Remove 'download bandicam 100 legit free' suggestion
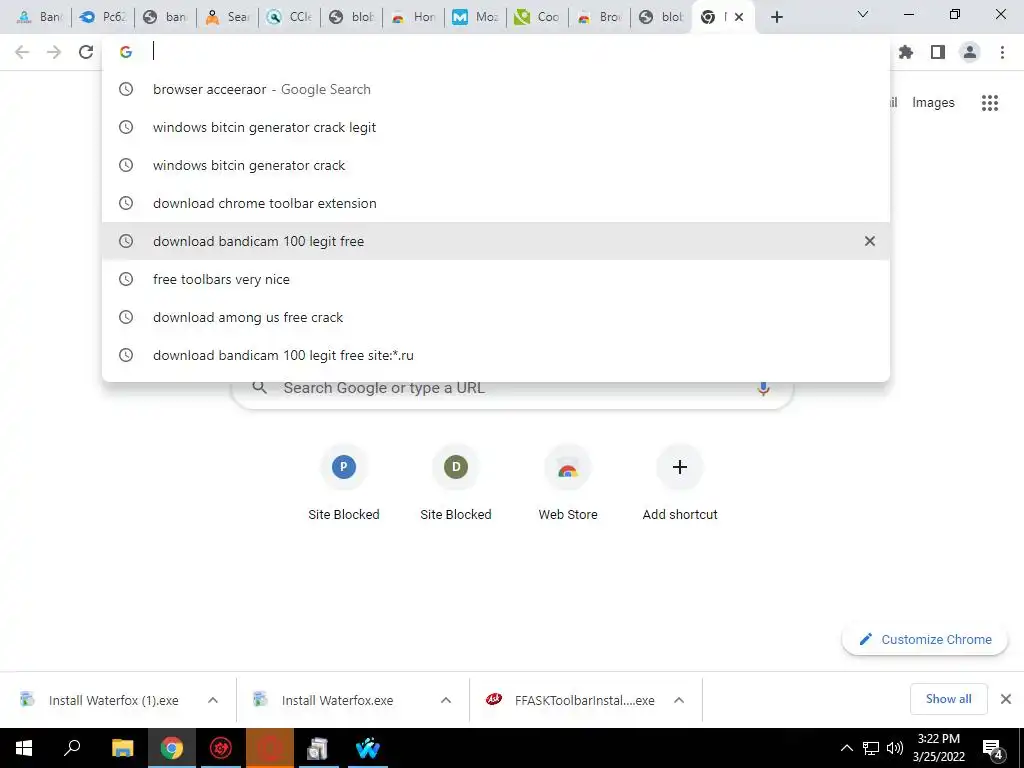 tap(870, 241)
